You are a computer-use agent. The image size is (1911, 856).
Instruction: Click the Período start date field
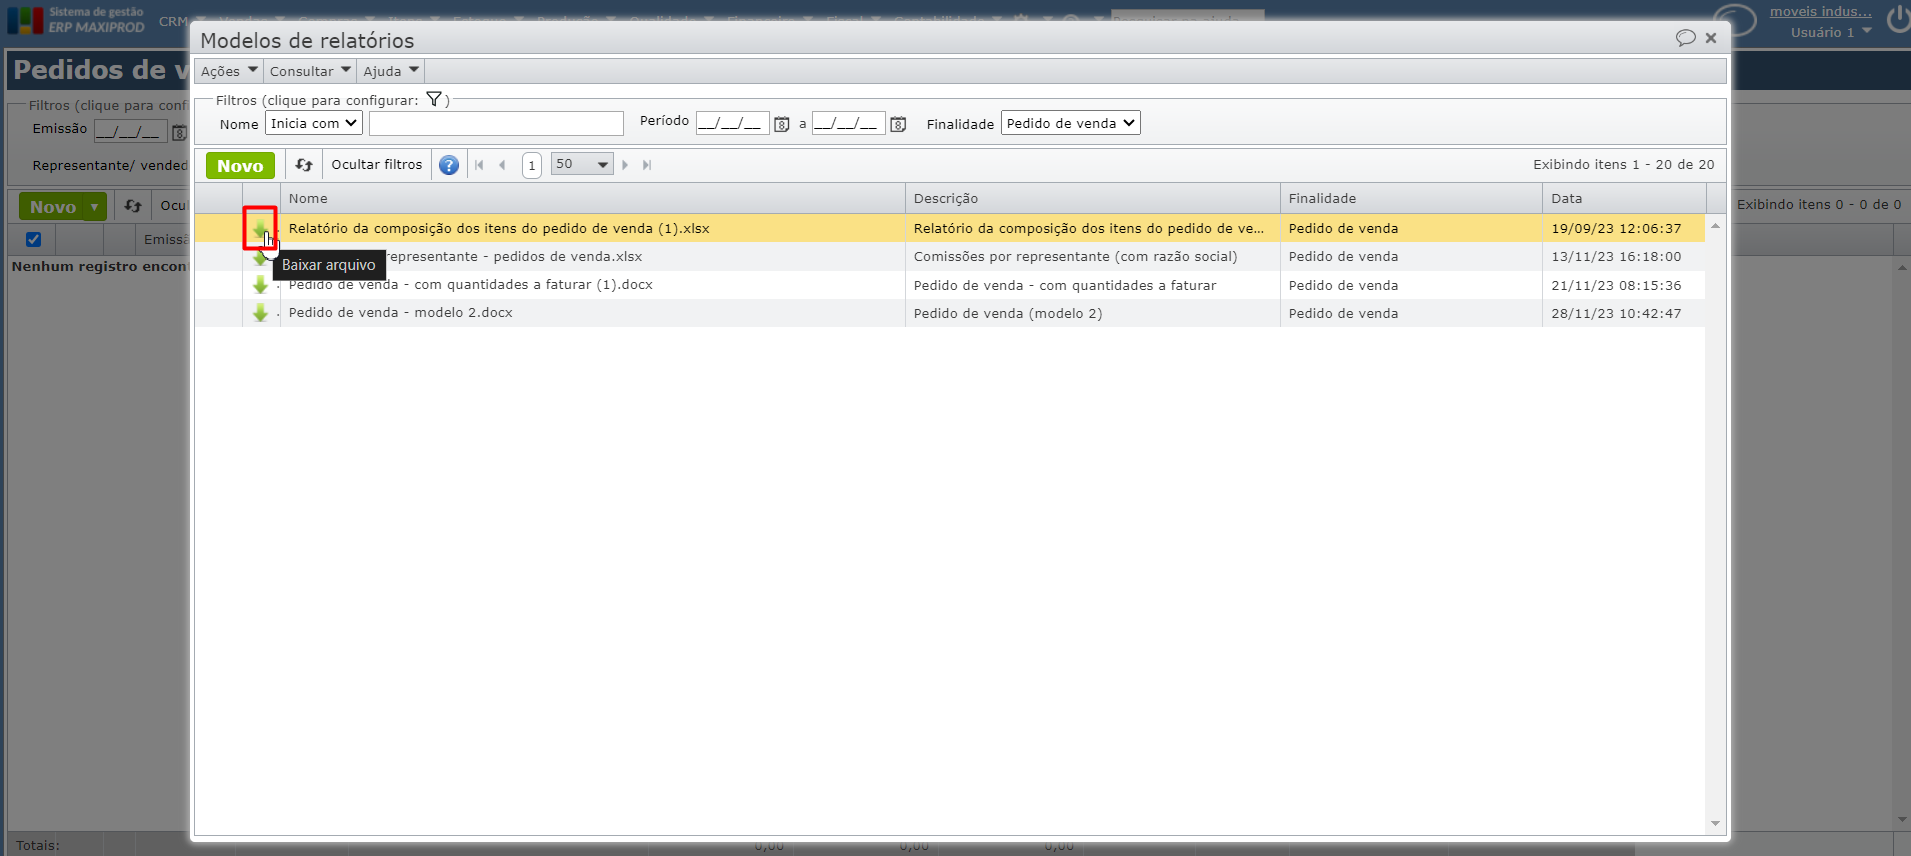[732, 123]
